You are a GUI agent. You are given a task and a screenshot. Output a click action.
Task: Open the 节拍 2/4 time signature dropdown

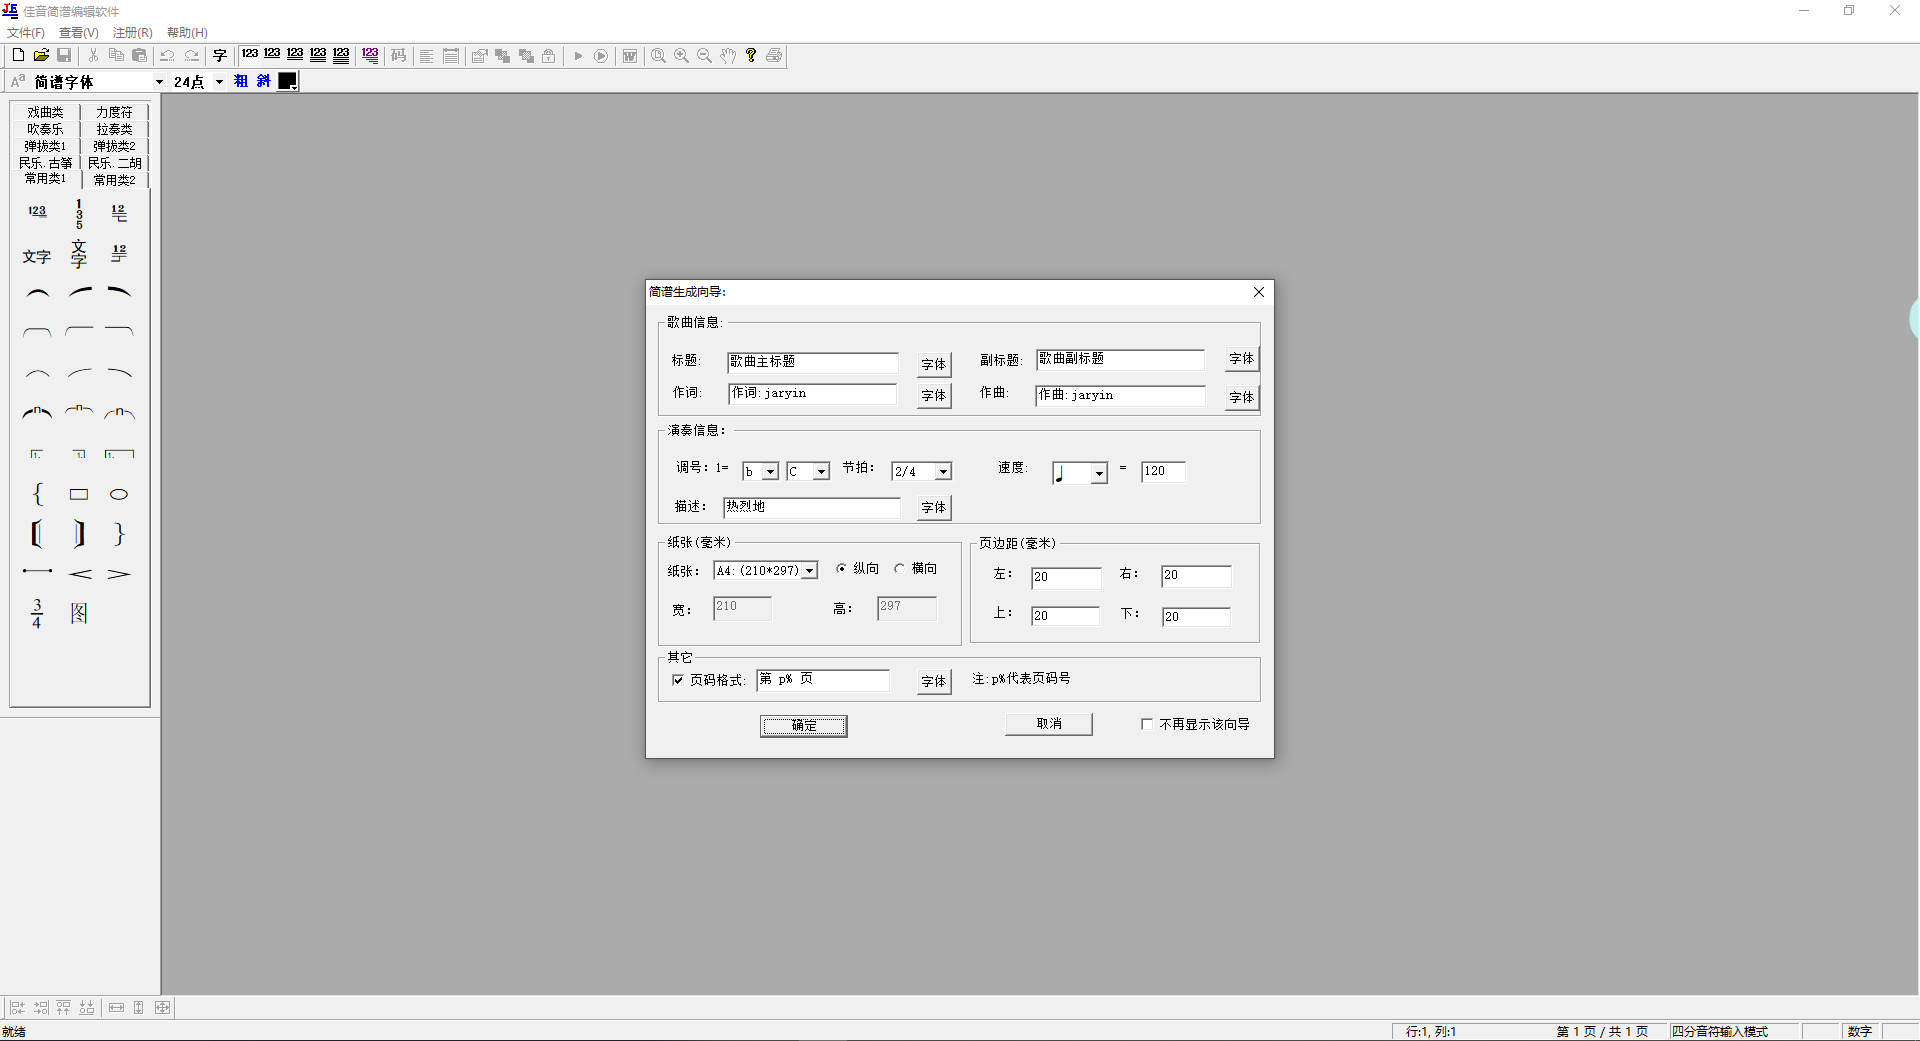(x=943, y=472)
